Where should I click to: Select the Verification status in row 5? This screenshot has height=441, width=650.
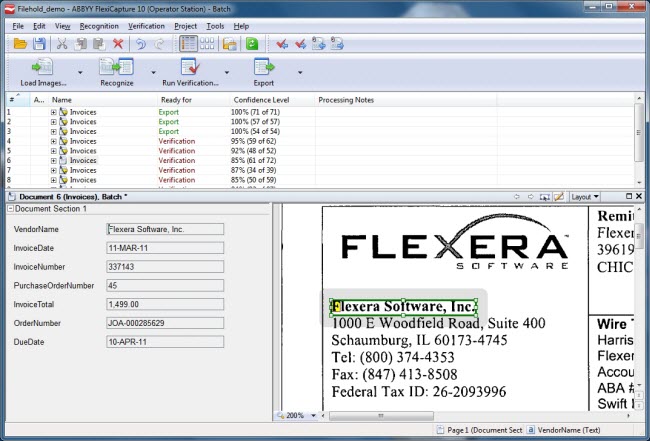click(177, 151)
